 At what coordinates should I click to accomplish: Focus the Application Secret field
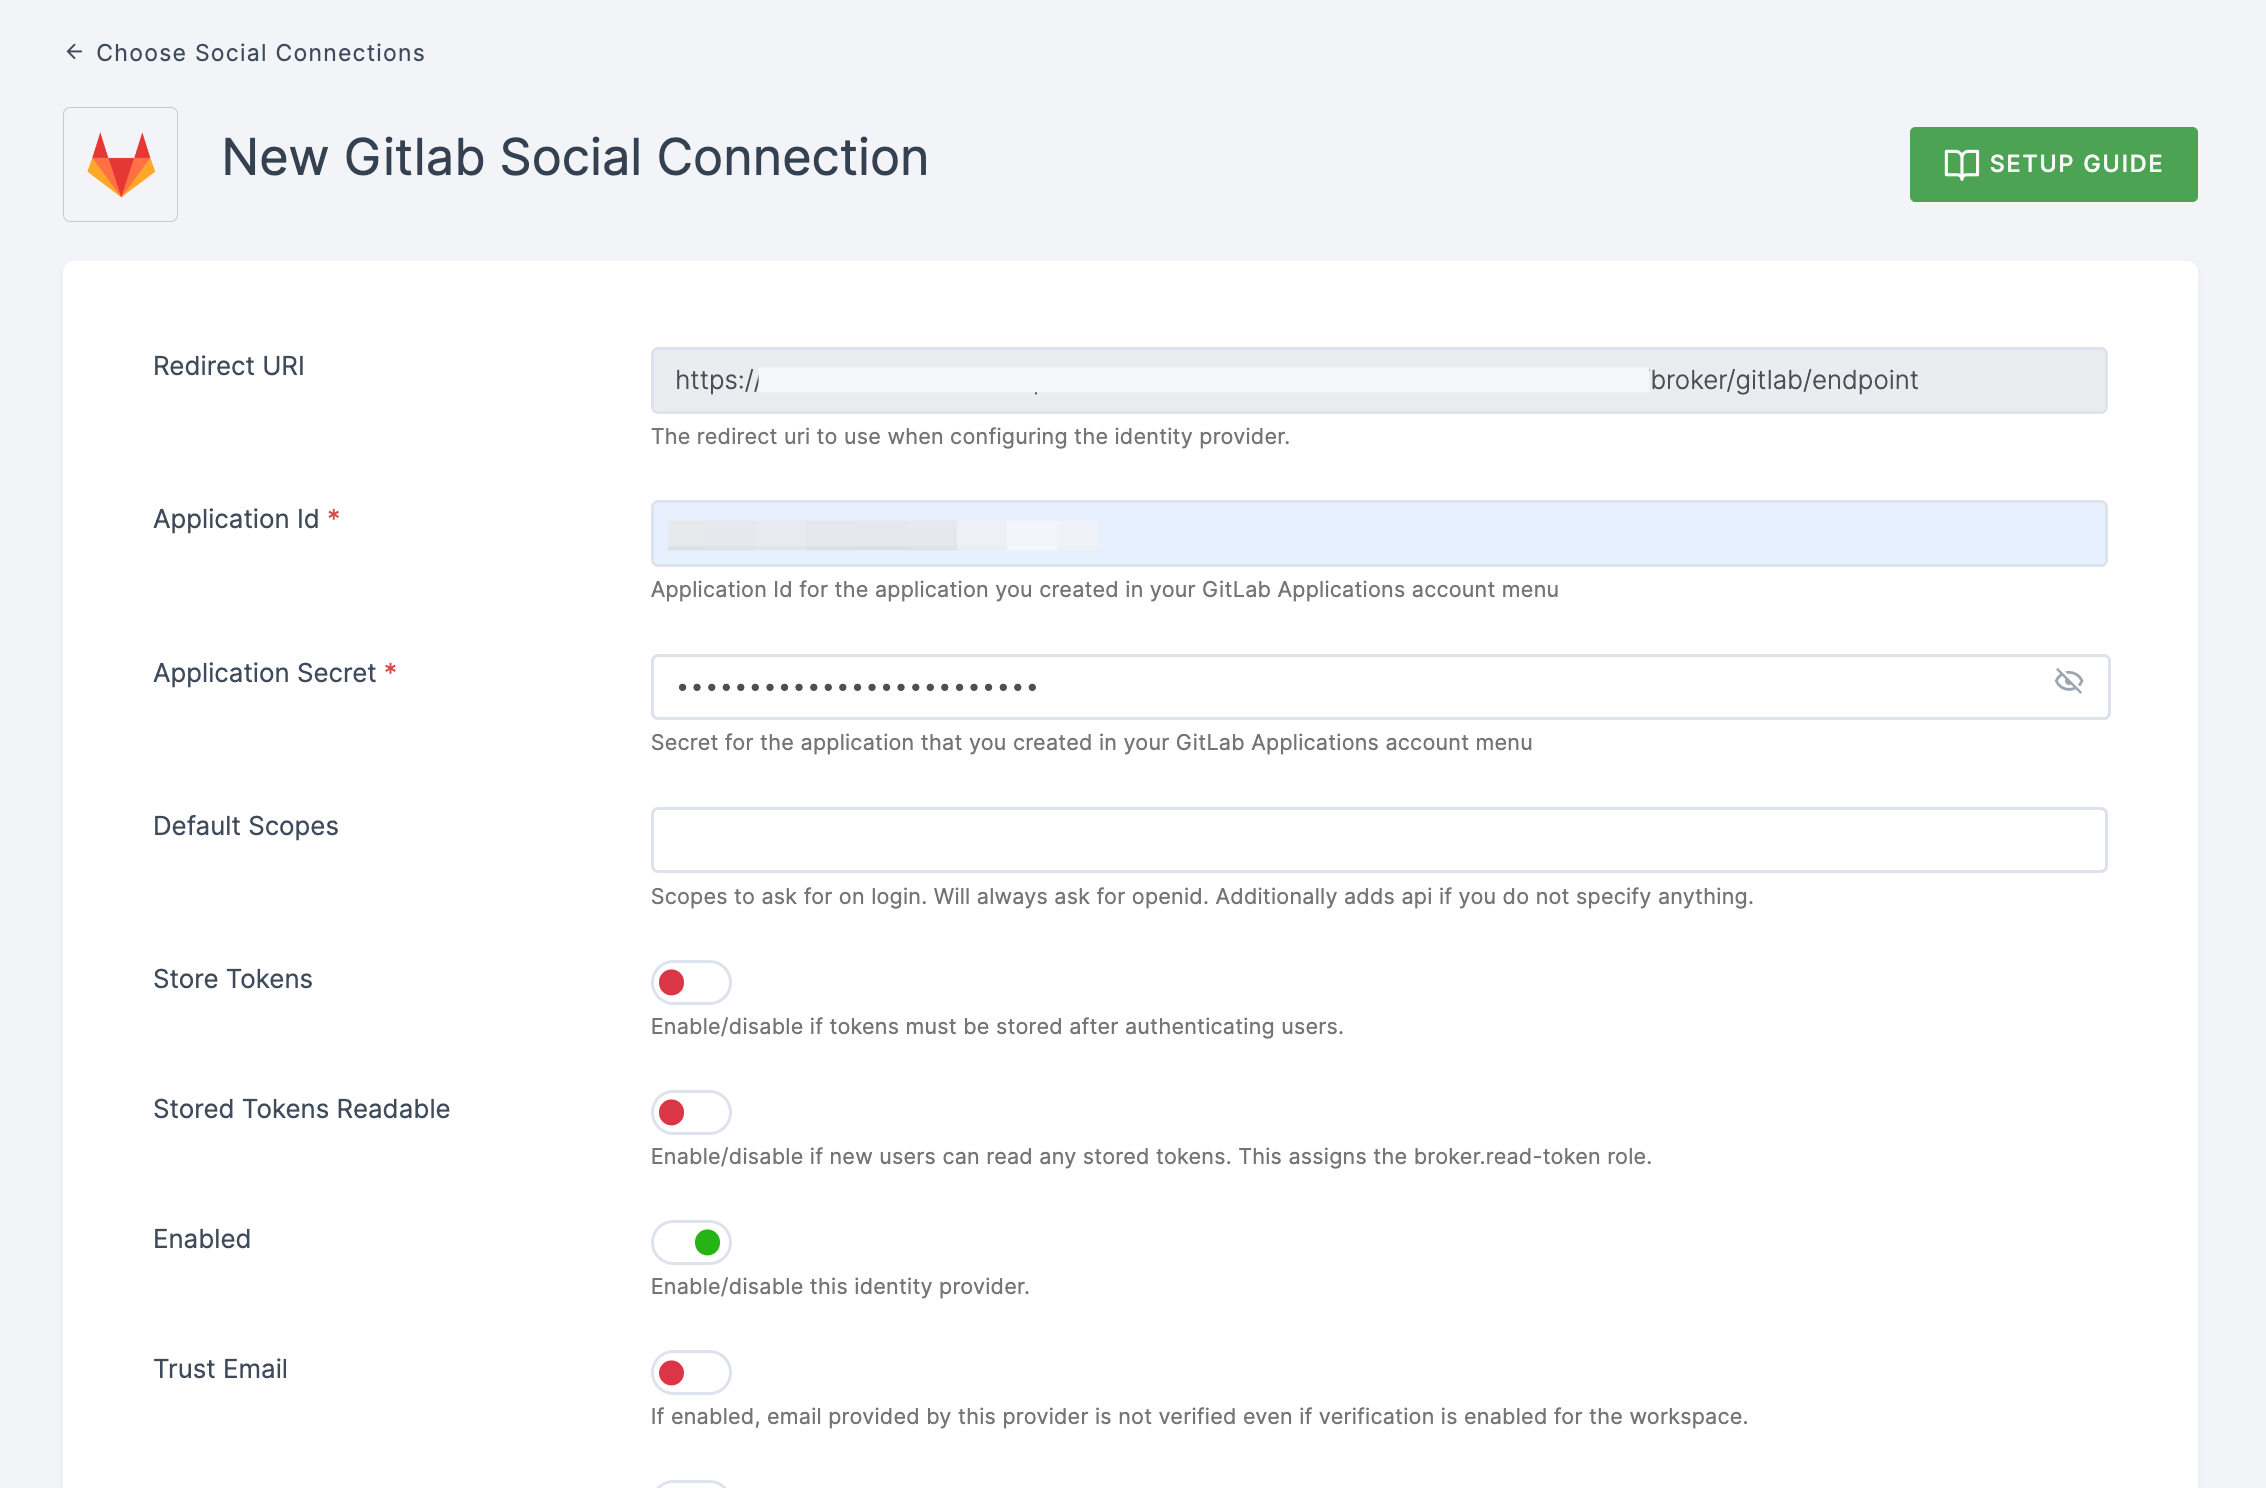(1380, 687)
